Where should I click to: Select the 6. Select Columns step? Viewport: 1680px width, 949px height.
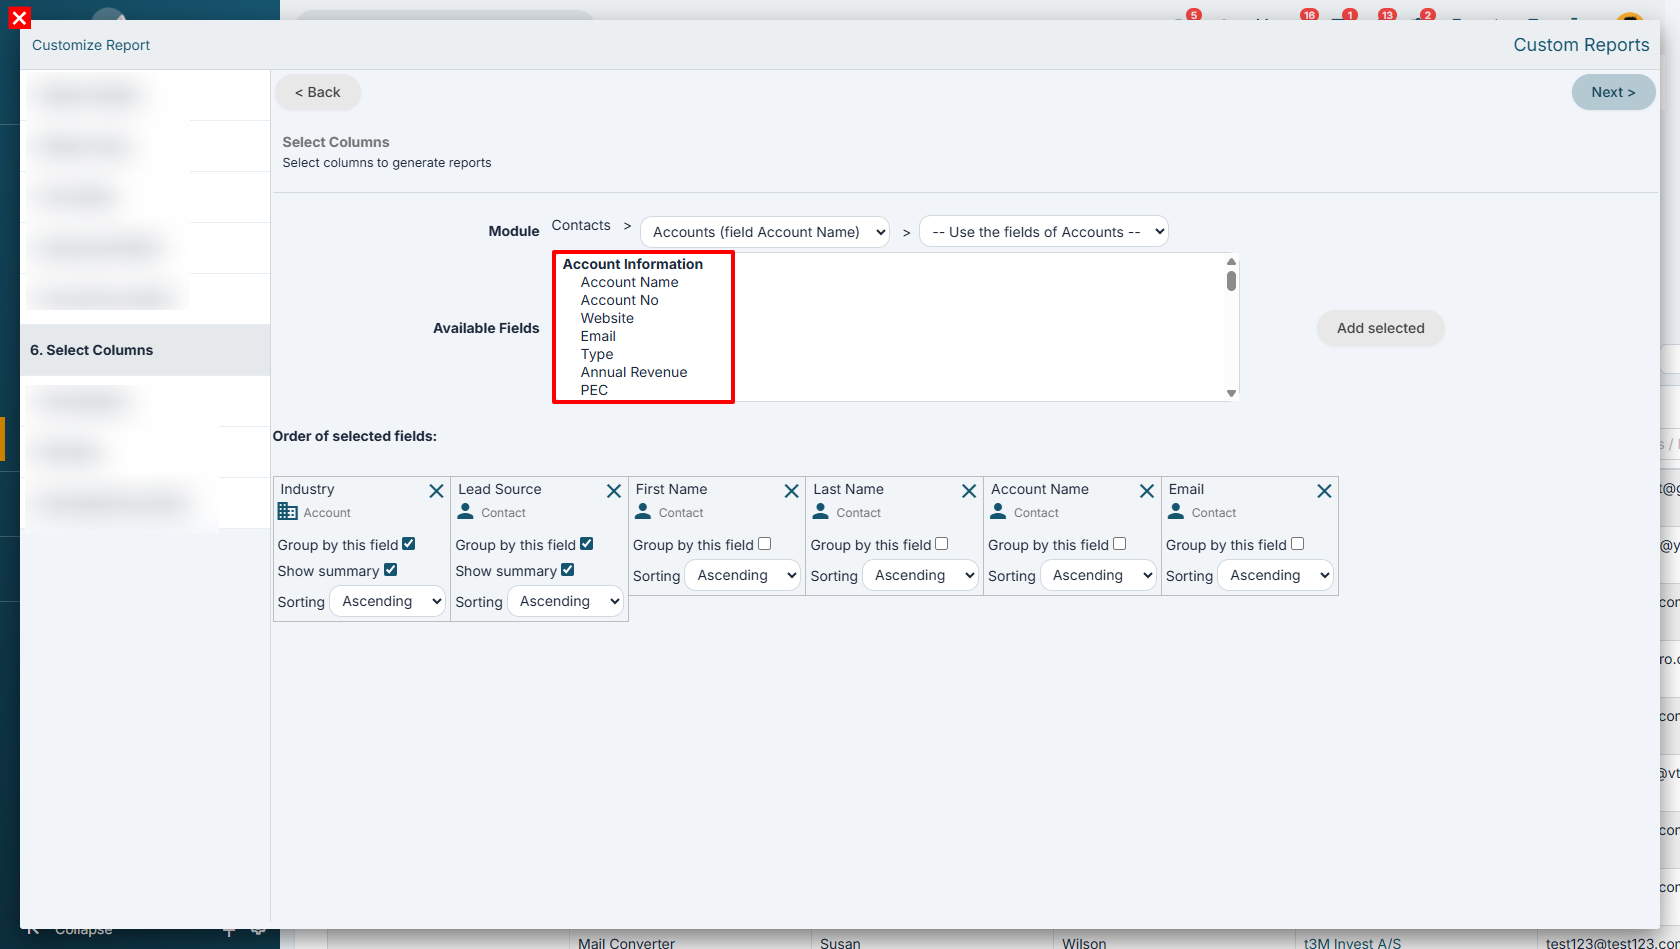pos(145,350)
